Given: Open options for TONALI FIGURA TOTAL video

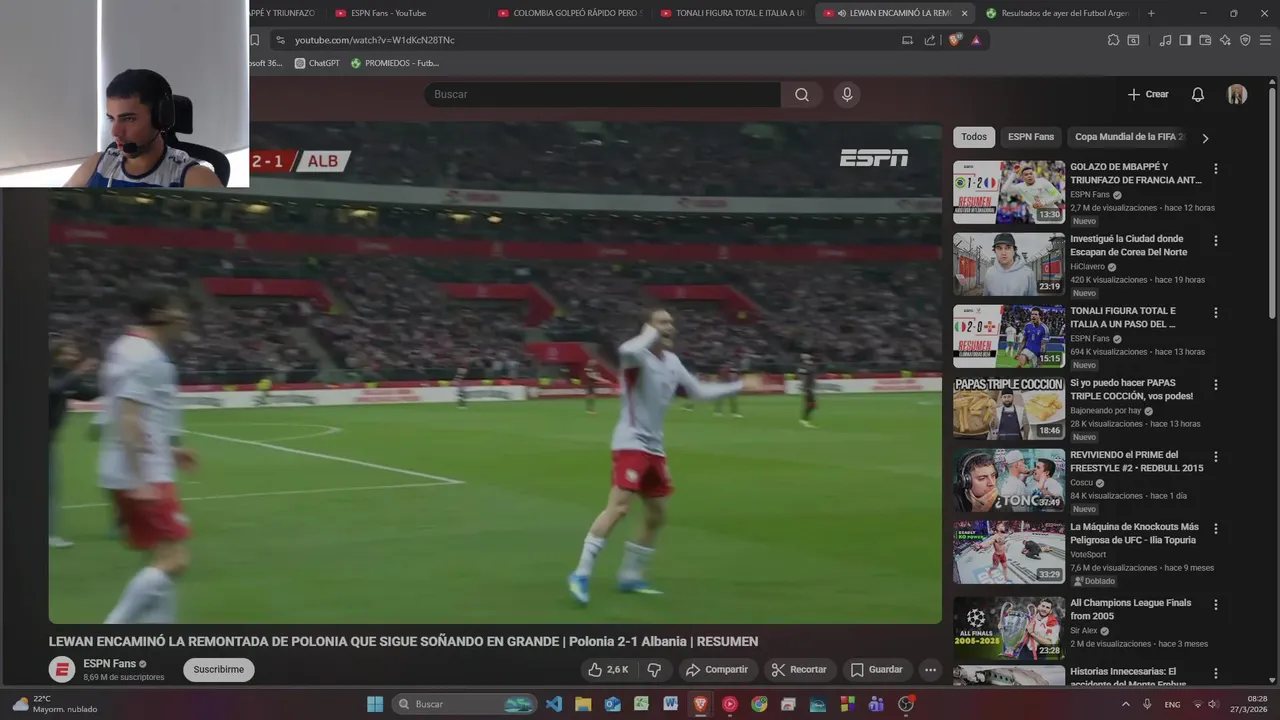Looking at the screenshot, I should tap(1216, 313).
